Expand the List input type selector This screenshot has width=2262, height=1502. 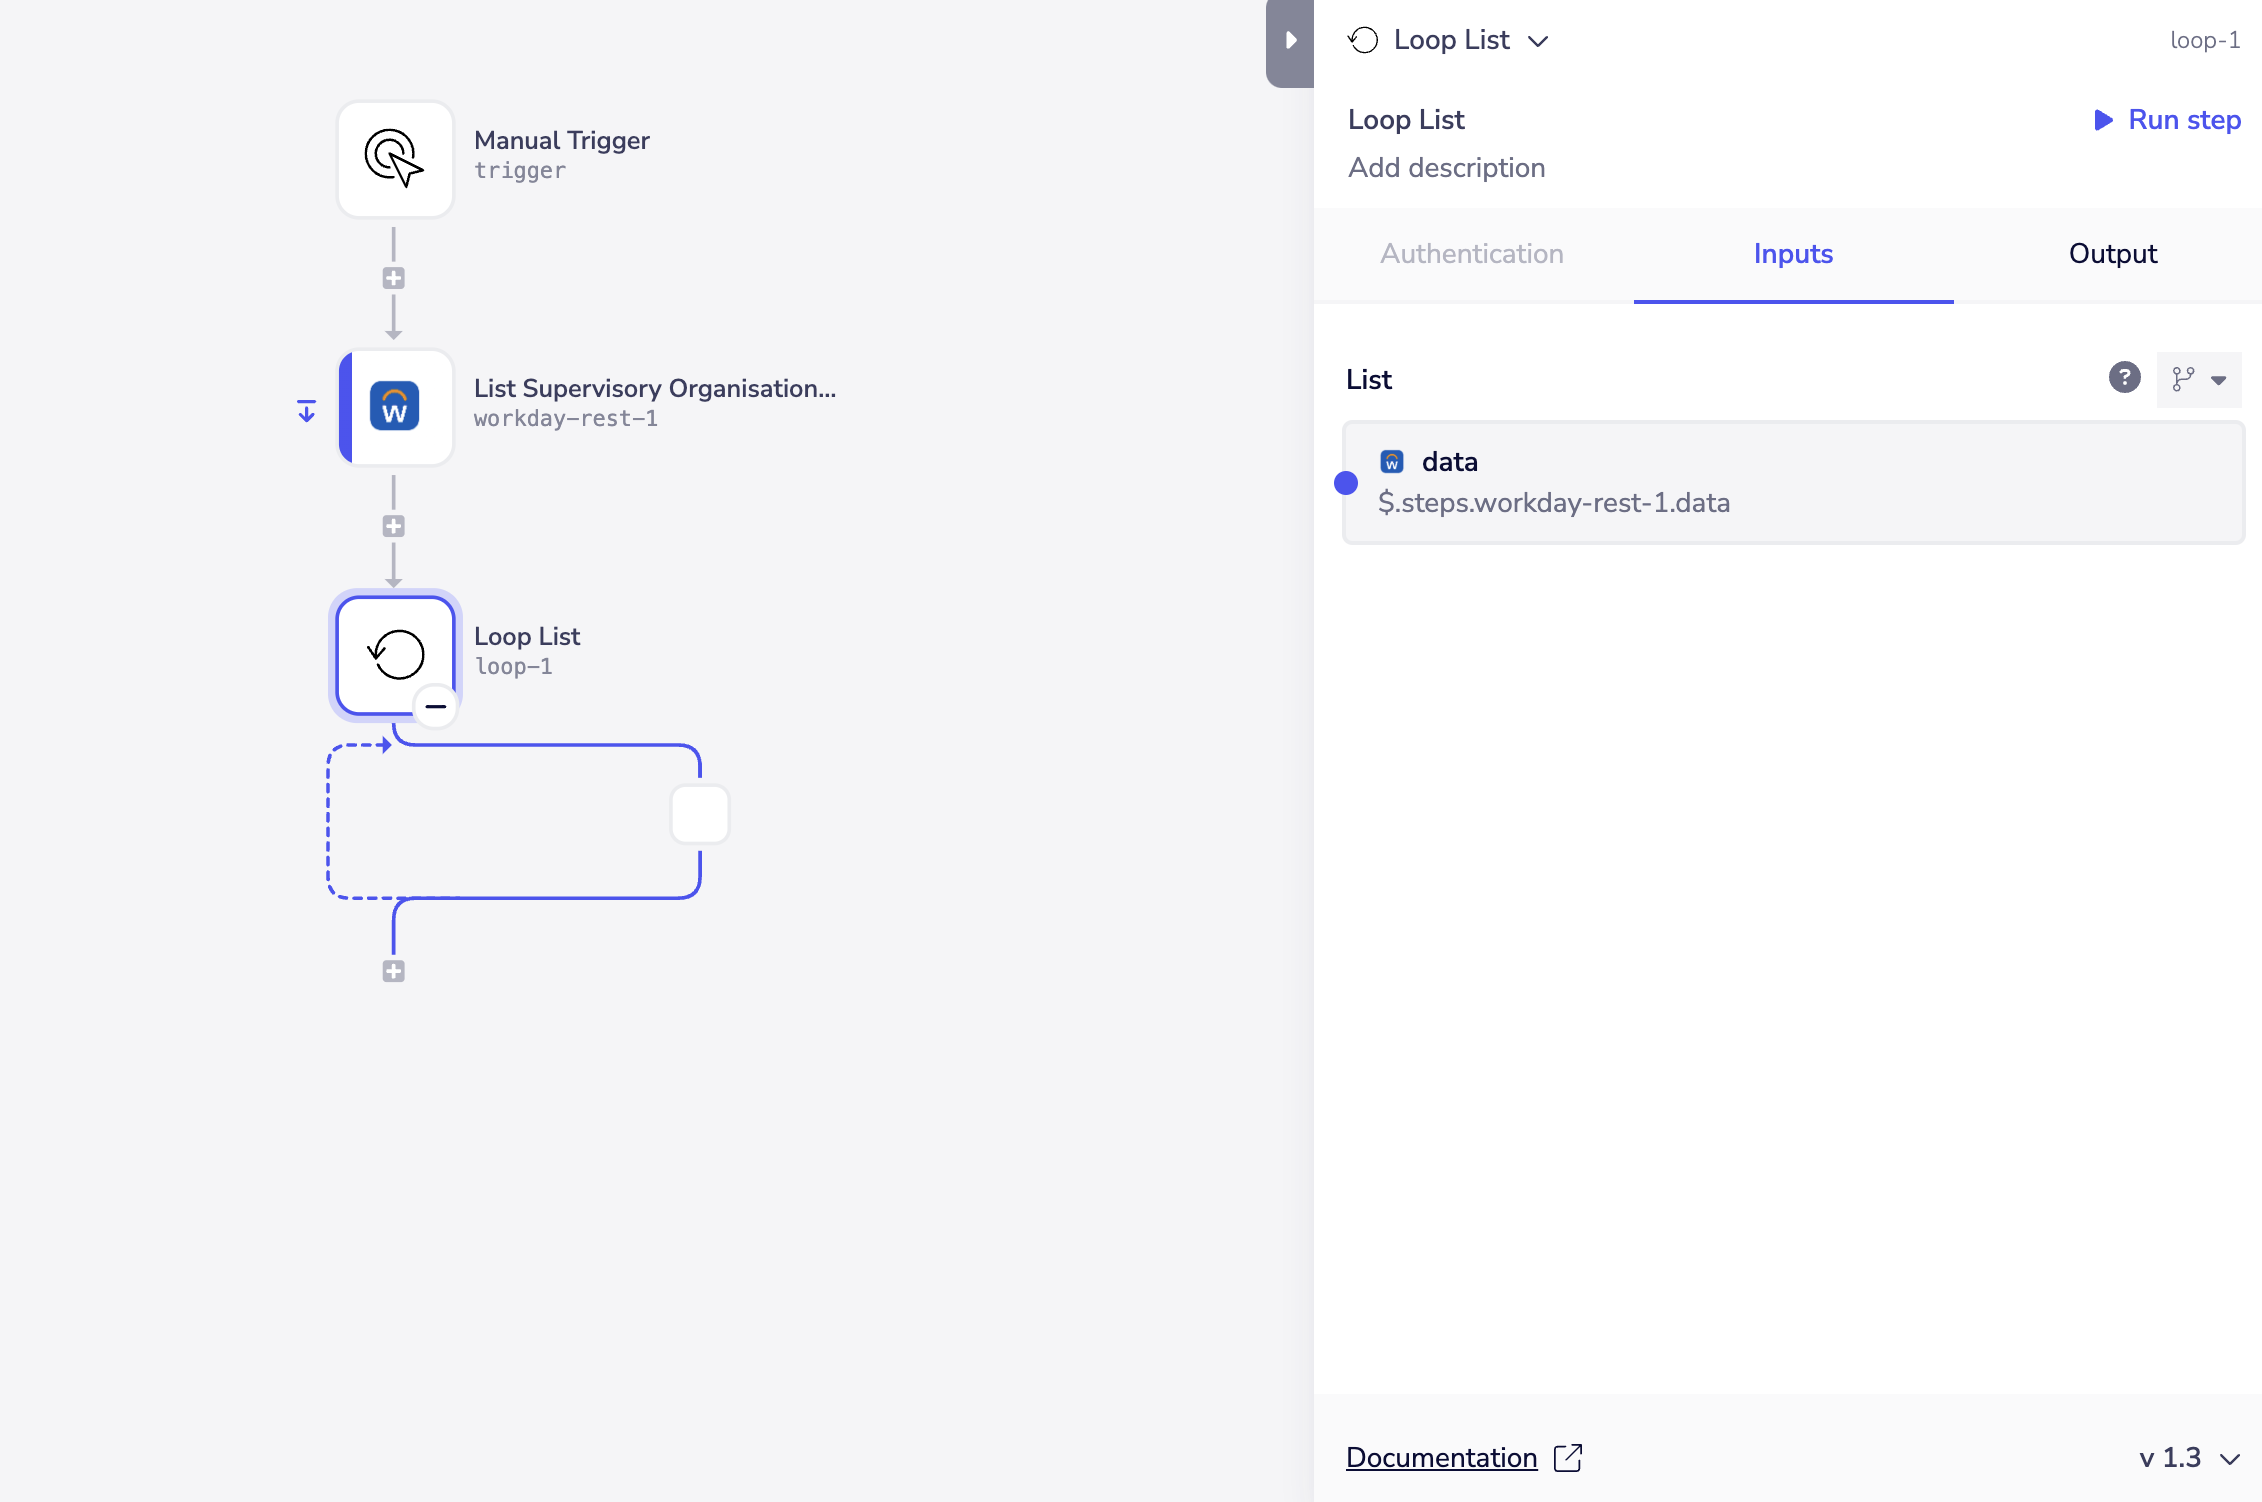[2199, 380]
